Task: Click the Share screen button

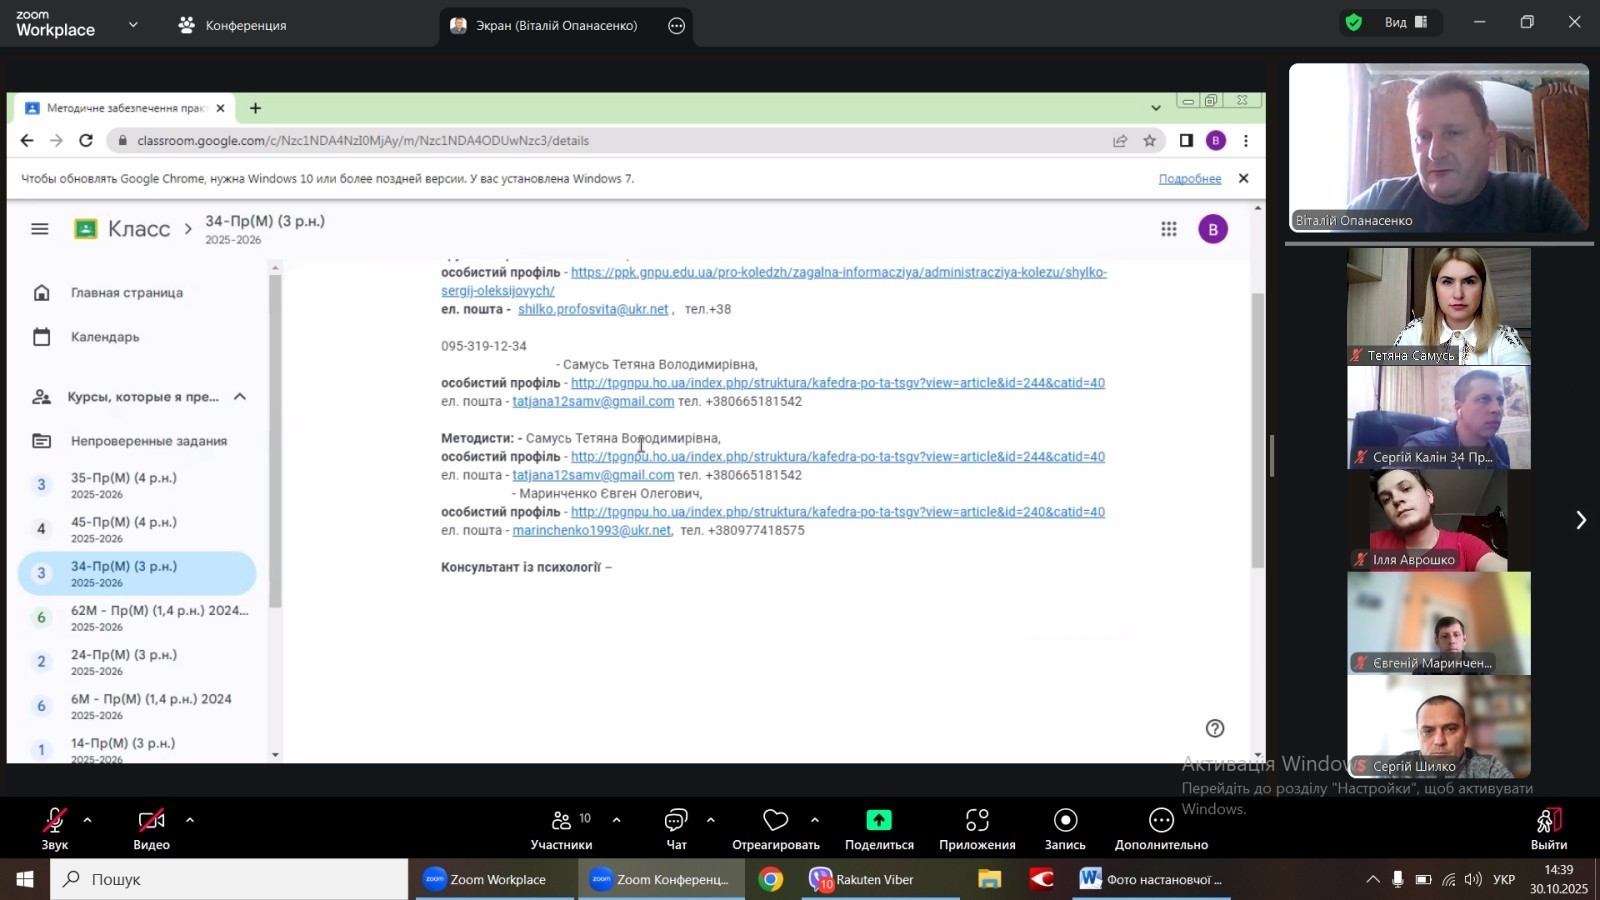Action: (x=878, y=828)
